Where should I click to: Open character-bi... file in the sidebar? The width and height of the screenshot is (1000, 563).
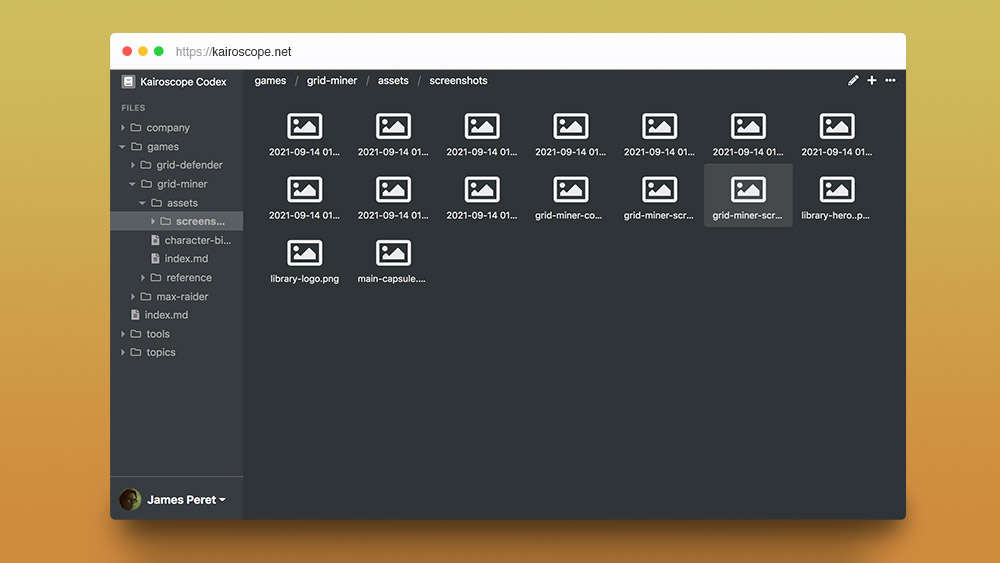198,240
